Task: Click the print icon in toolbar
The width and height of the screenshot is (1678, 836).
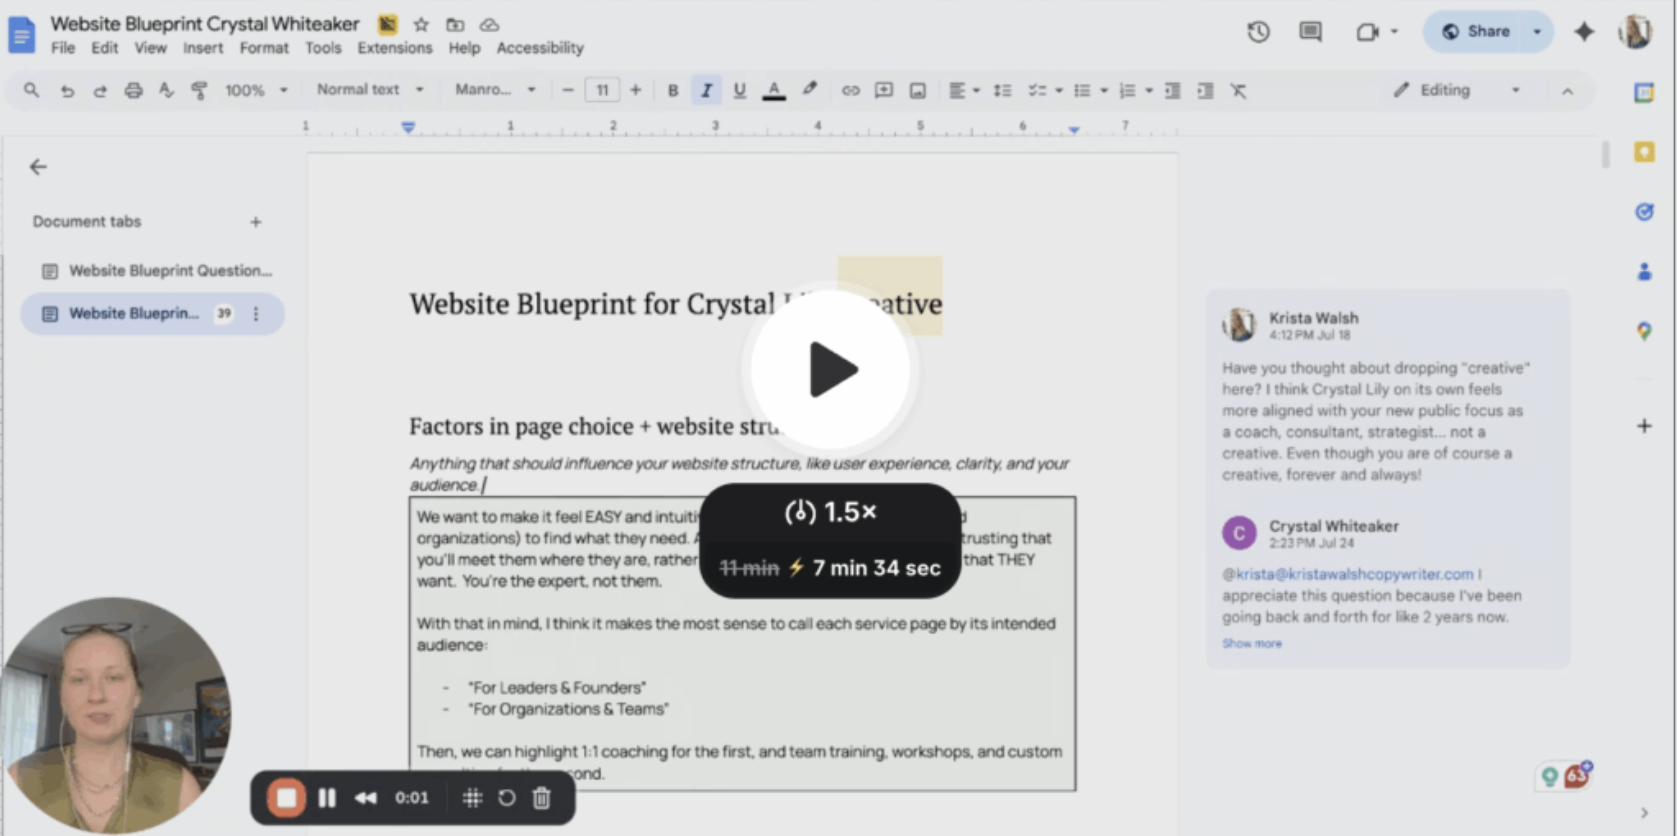Action: pos(133,91)
